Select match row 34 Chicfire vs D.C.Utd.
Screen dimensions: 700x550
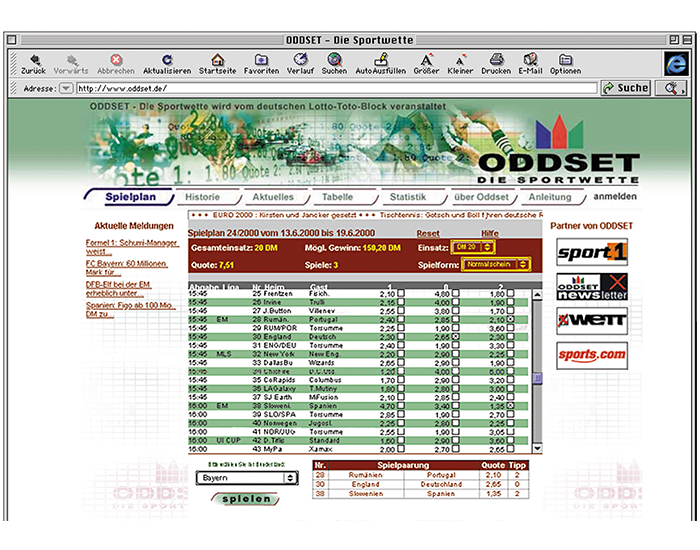click(x=358, y=371)
